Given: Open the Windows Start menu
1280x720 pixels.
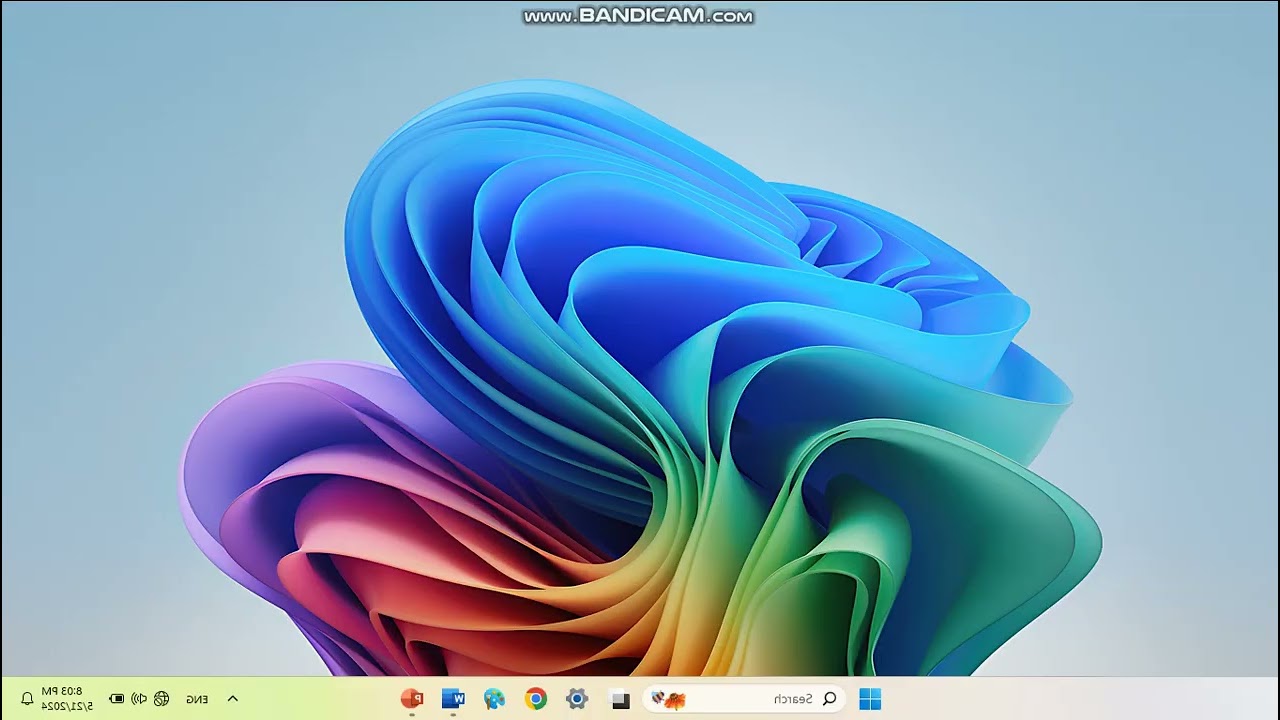Looking at the screenshot, I should pos(870,699).
